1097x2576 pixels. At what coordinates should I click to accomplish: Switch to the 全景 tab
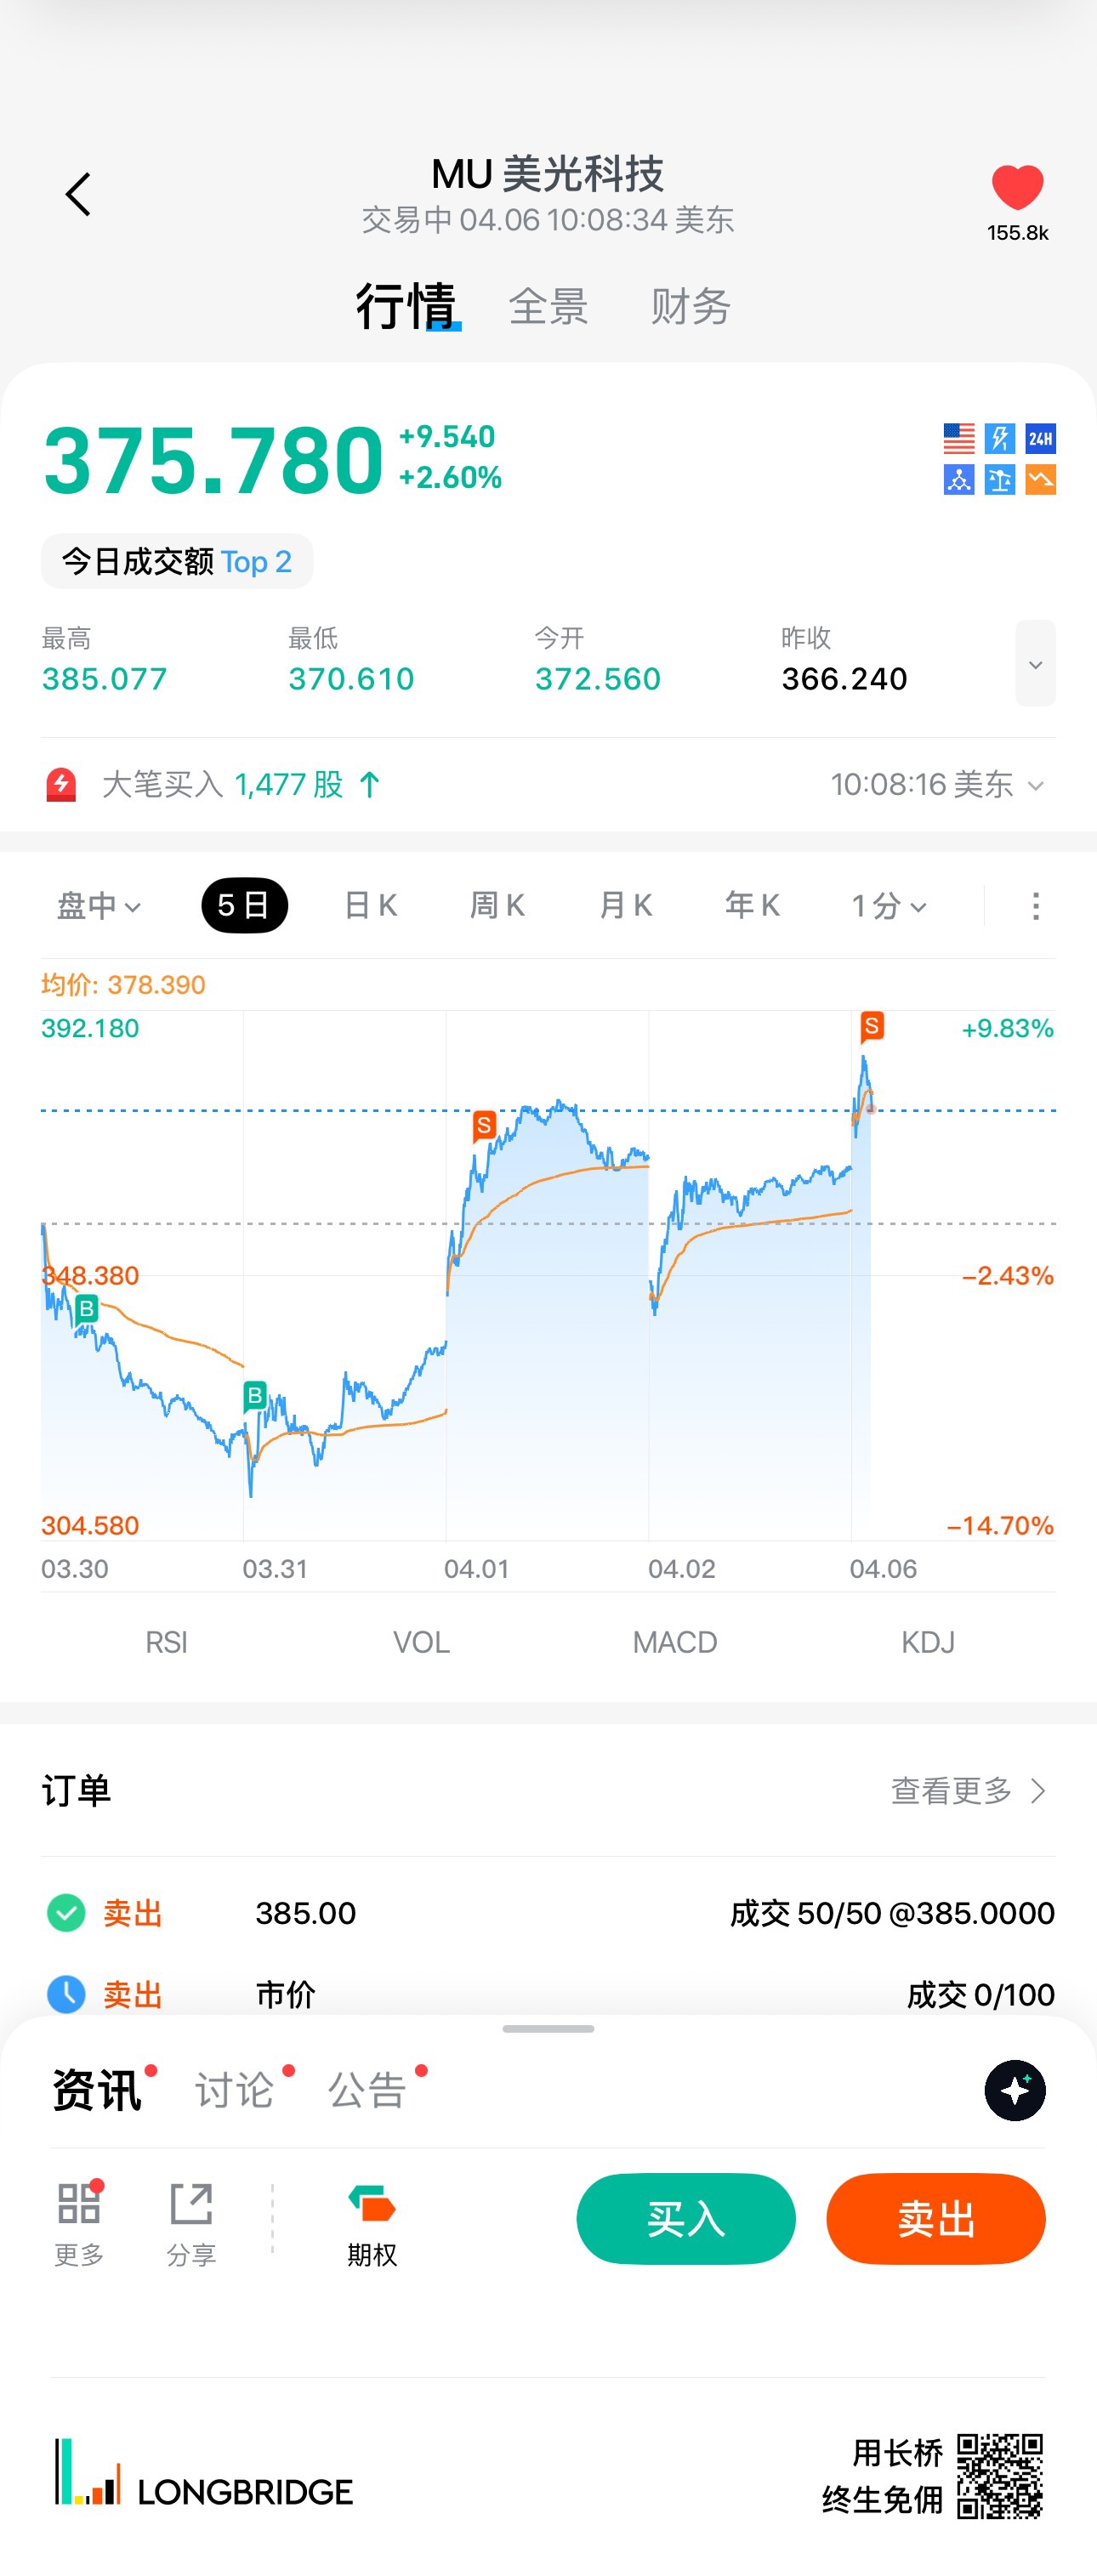click(548, 306)
